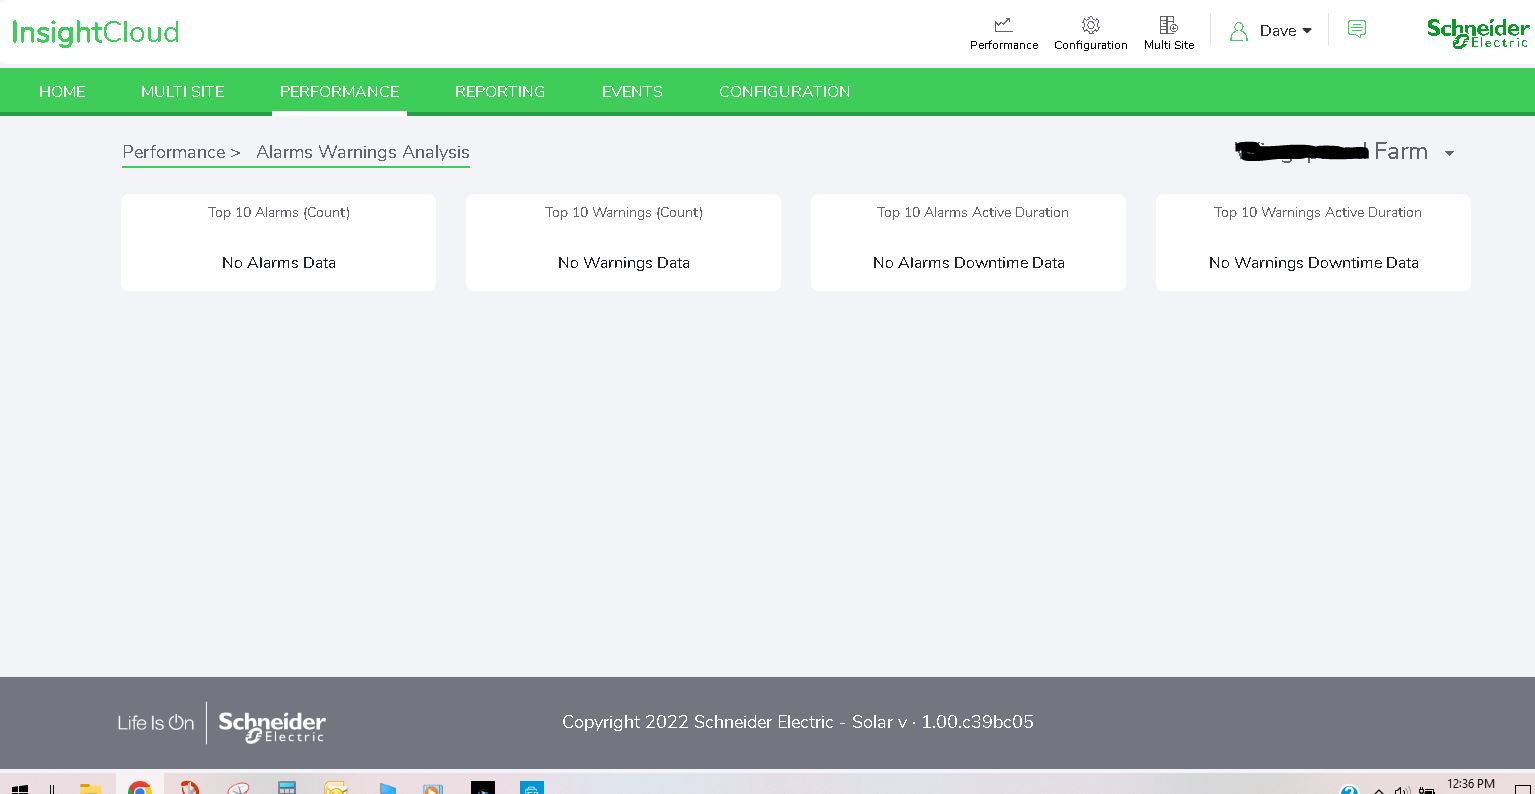Click the Top 10 Warnings Active Duration title
This screenshot has width=1535, height=794.
point(1317,212)
